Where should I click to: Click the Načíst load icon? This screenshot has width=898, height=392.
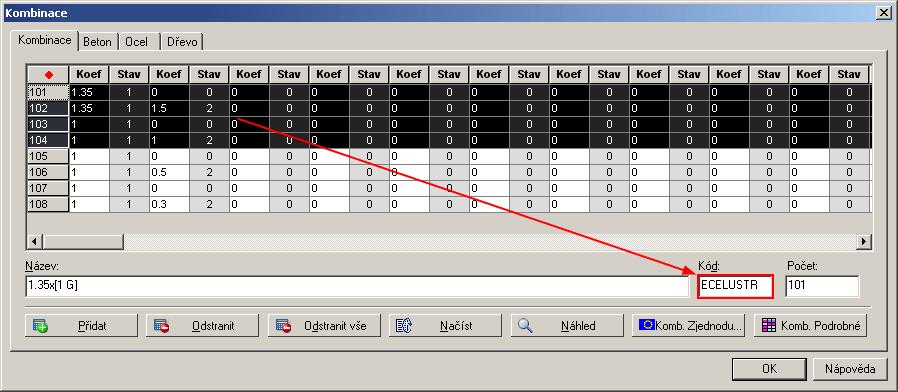coord(404,326)
